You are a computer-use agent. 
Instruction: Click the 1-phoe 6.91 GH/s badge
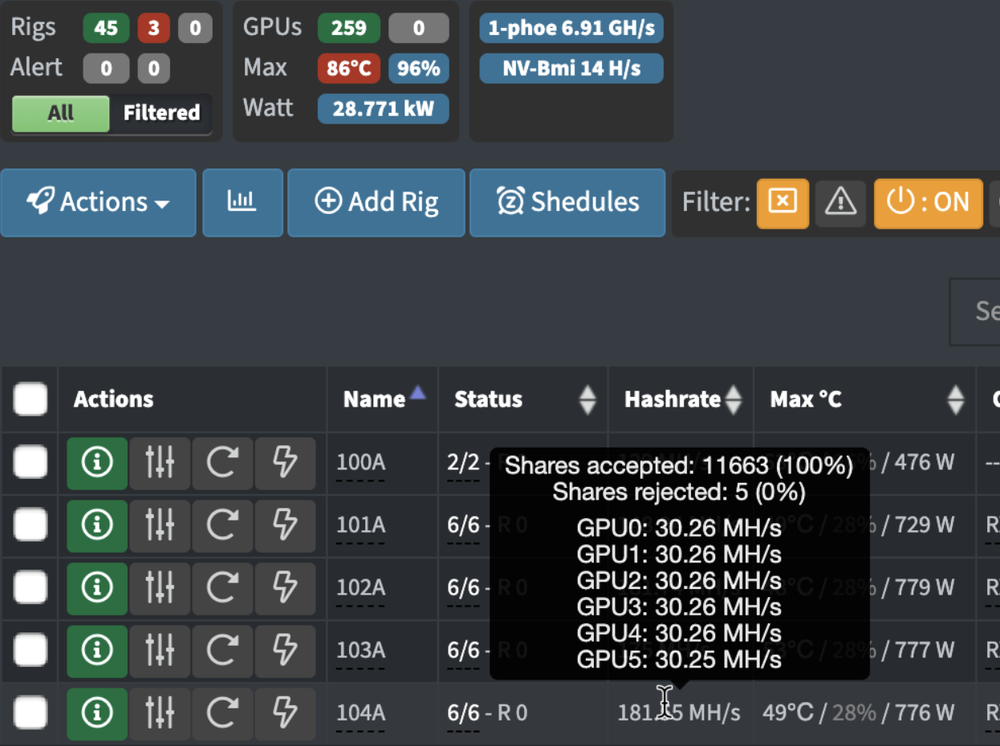(x=571, y=28)
